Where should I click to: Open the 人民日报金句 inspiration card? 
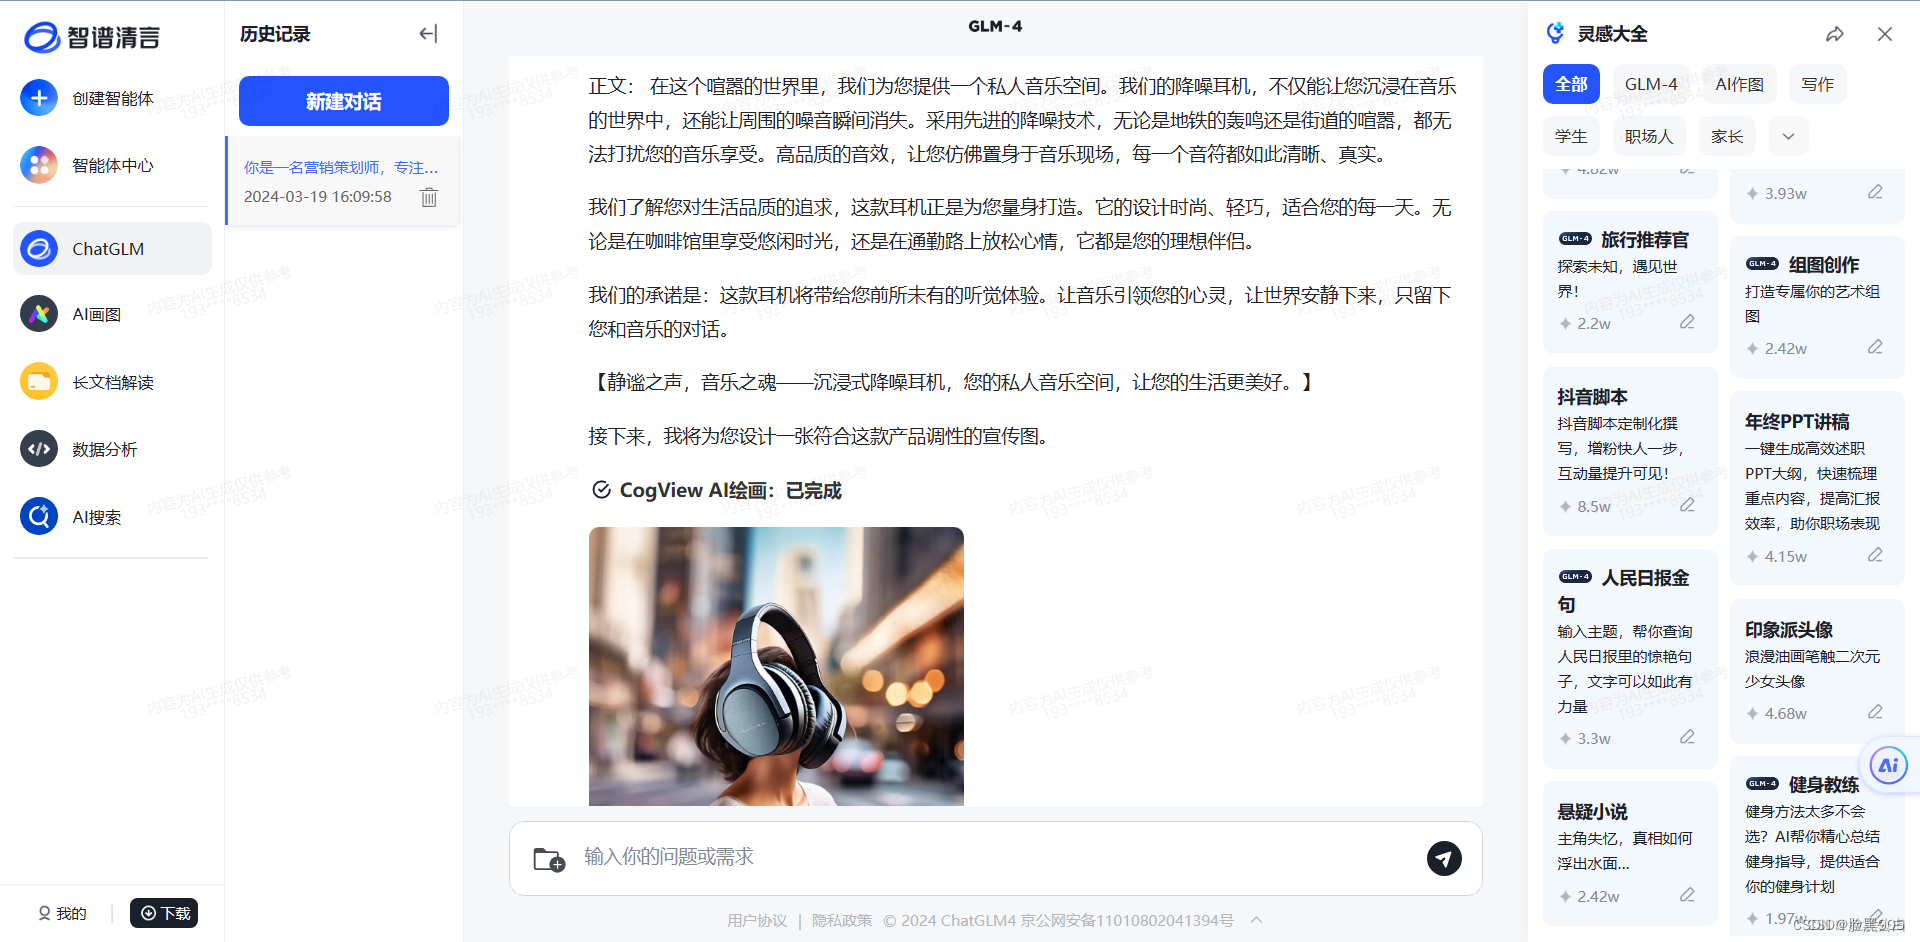(1630, 659)
